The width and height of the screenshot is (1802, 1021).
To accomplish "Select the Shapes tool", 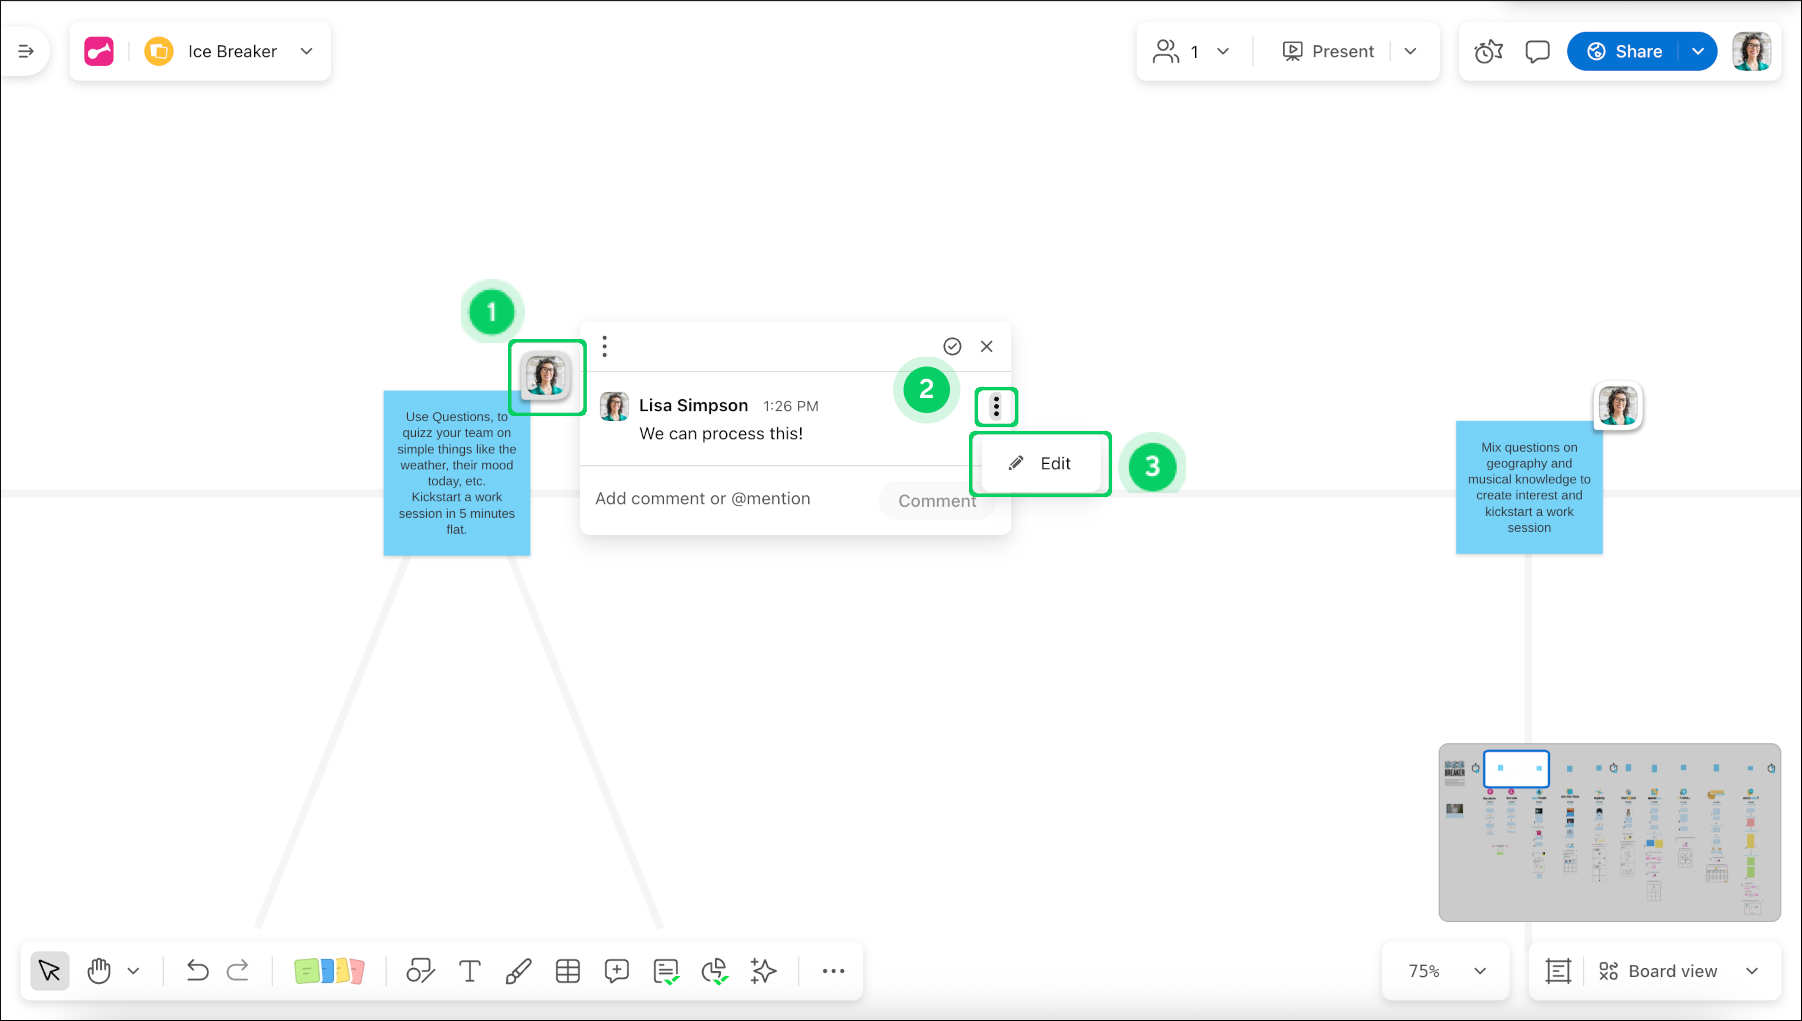I will [420, 971].
